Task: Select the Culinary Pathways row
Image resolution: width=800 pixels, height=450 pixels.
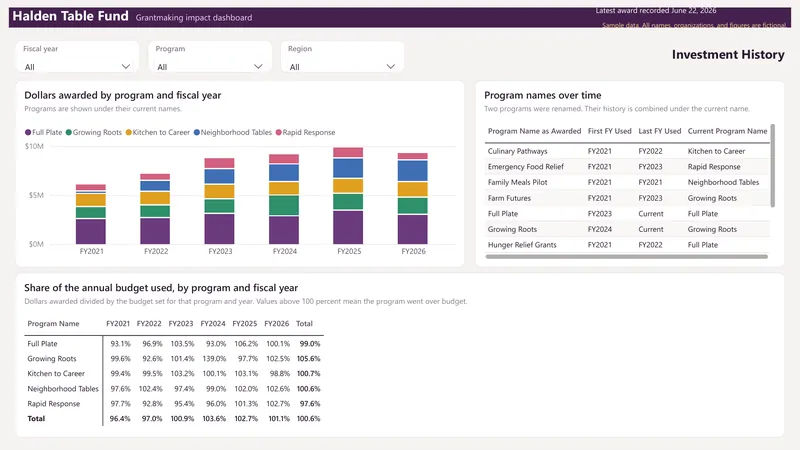Action: 627,151
